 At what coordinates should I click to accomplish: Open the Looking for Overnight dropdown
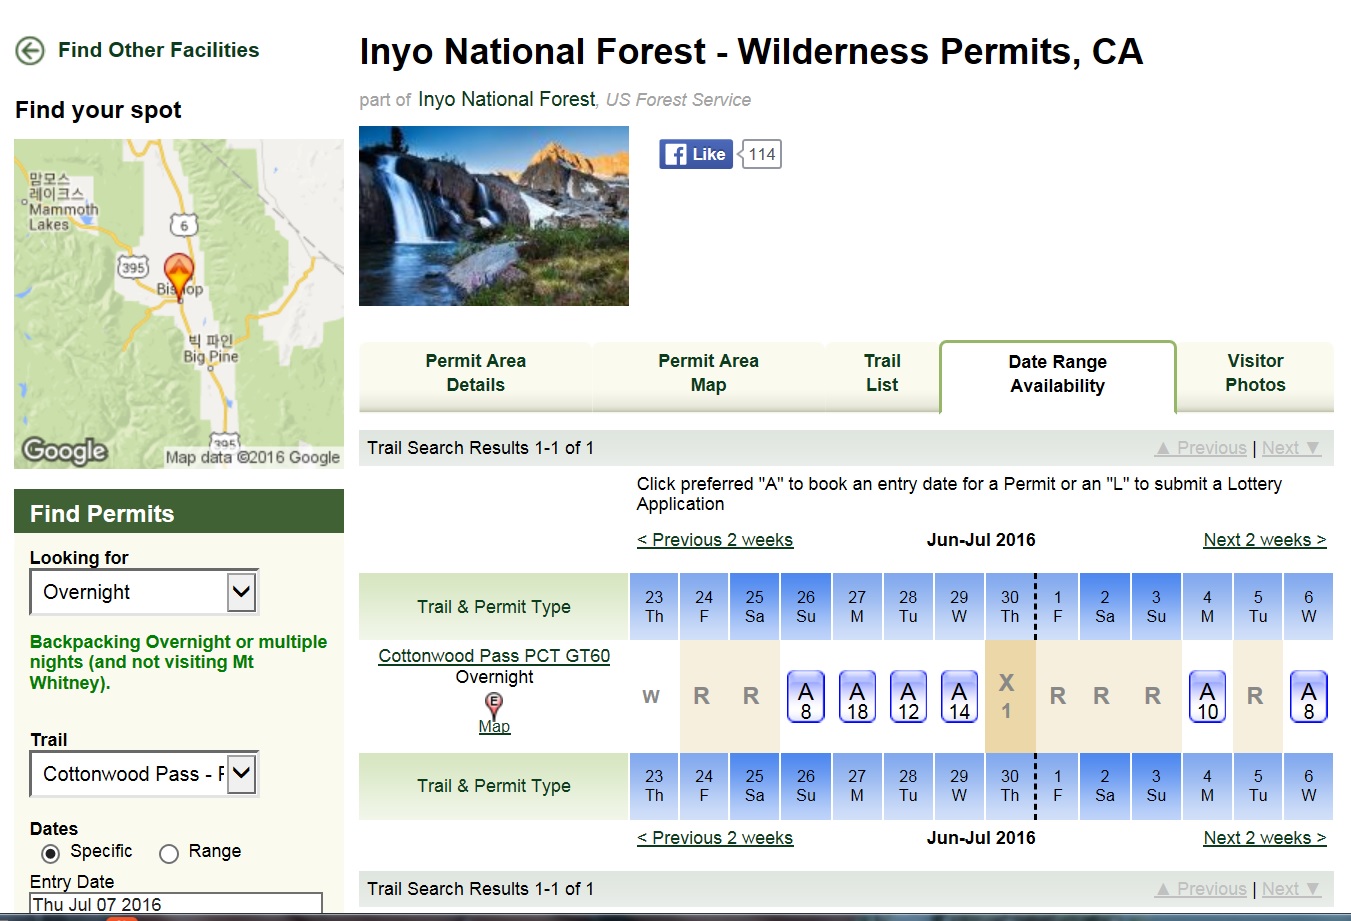pos(144,592)
